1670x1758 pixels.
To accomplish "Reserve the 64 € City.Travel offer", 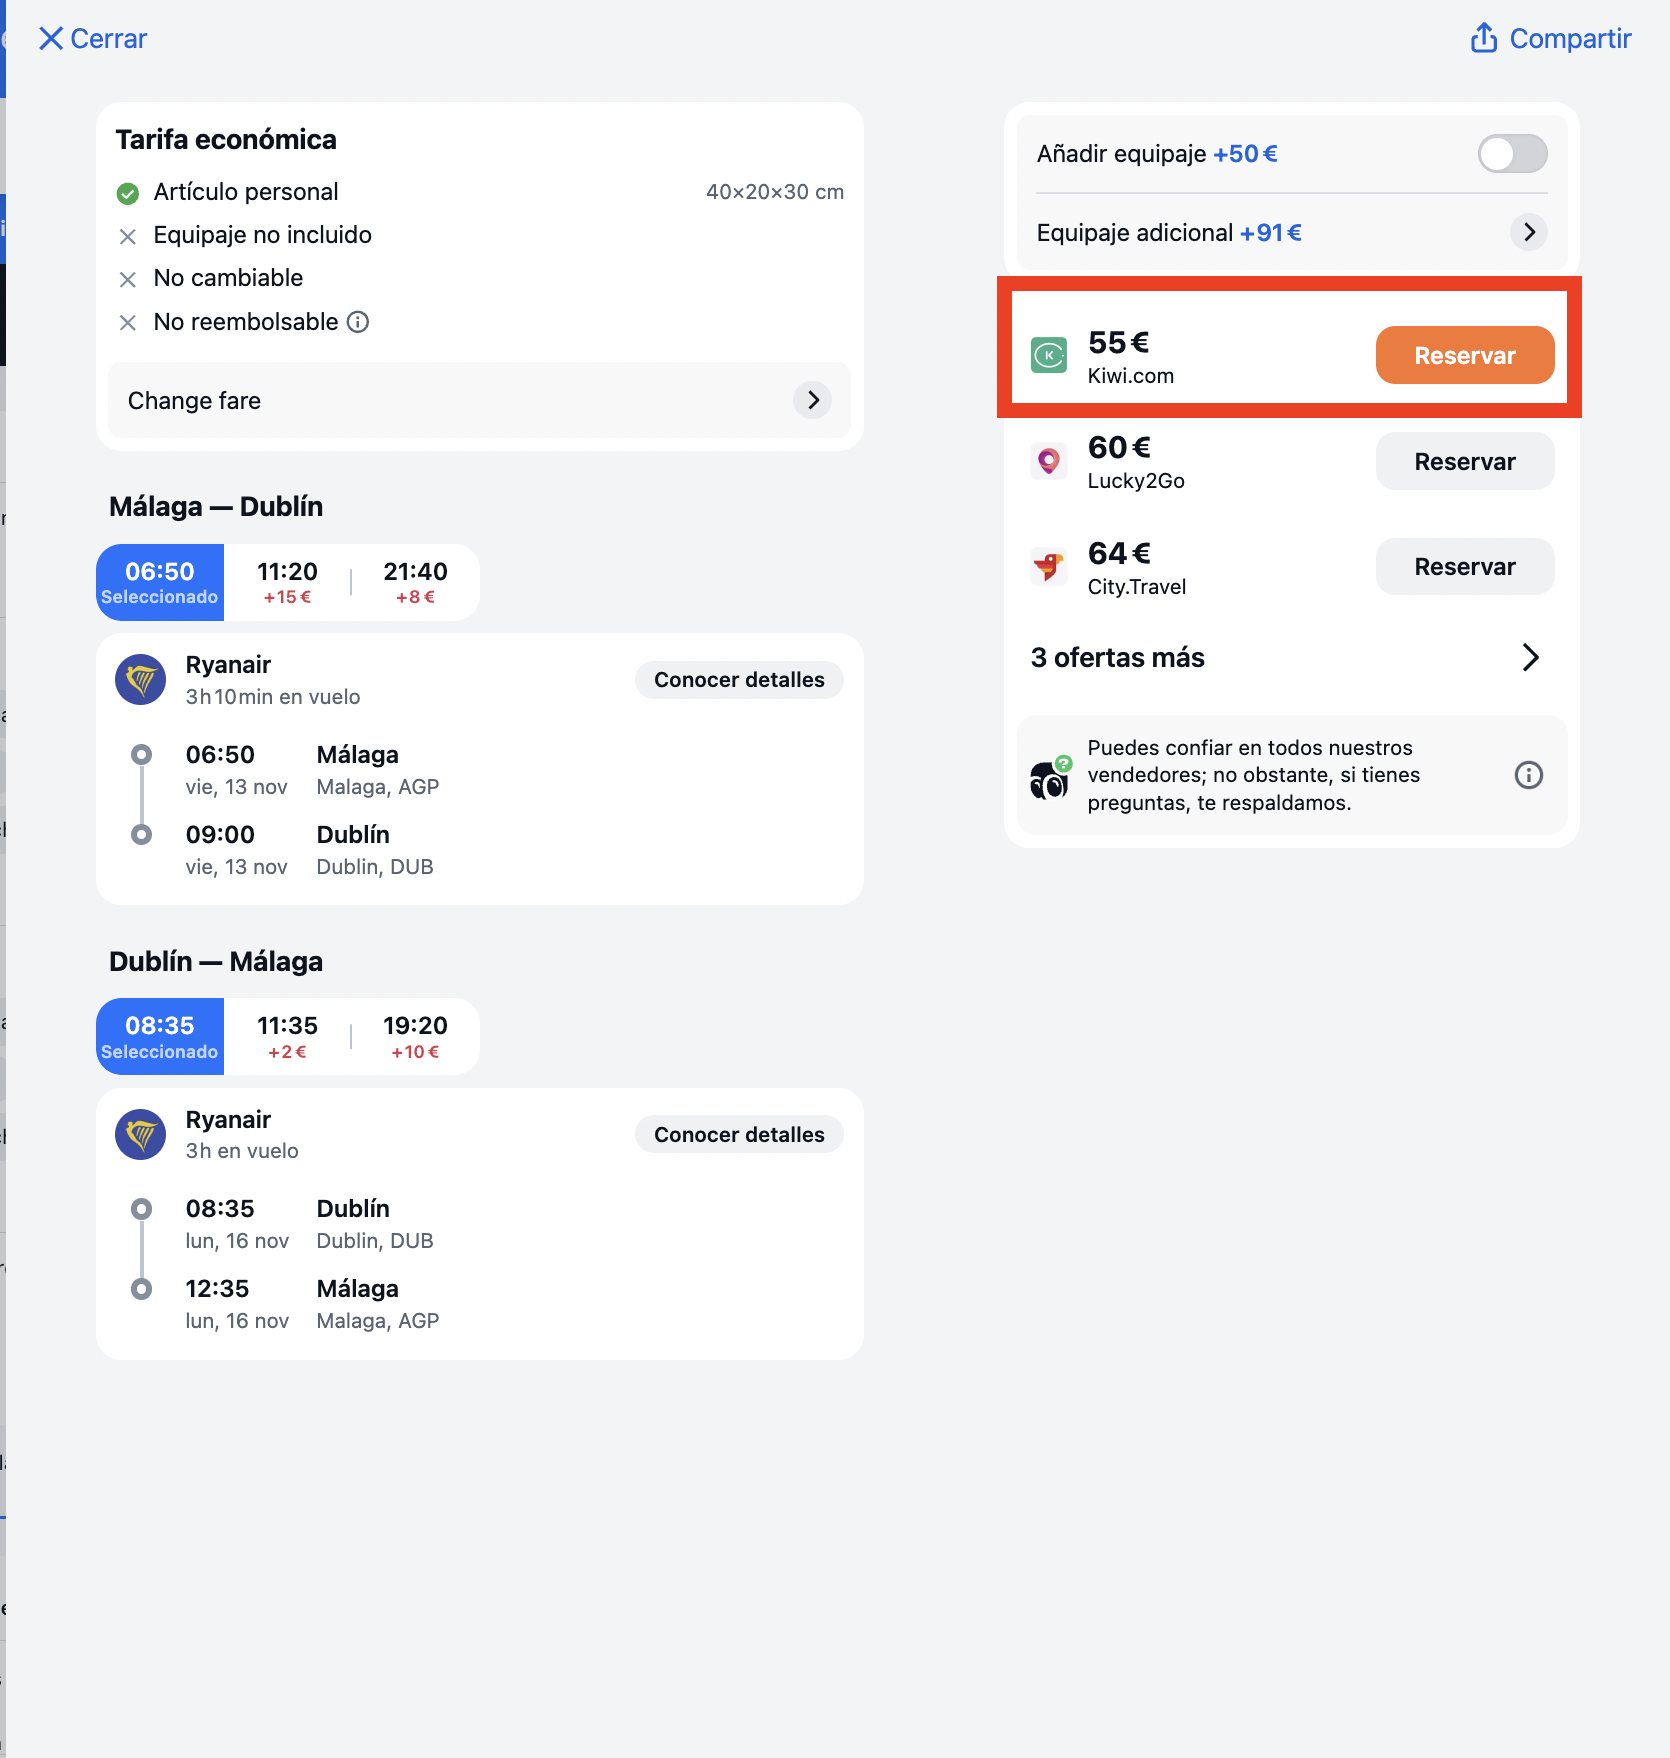I will click(x=1464, y=566).
